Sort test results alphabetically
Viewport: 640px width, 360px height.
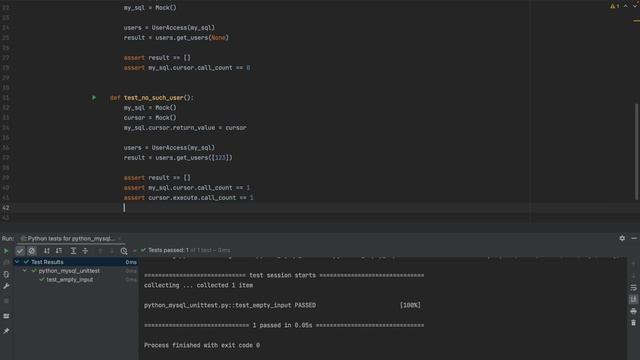pos(47,251)
